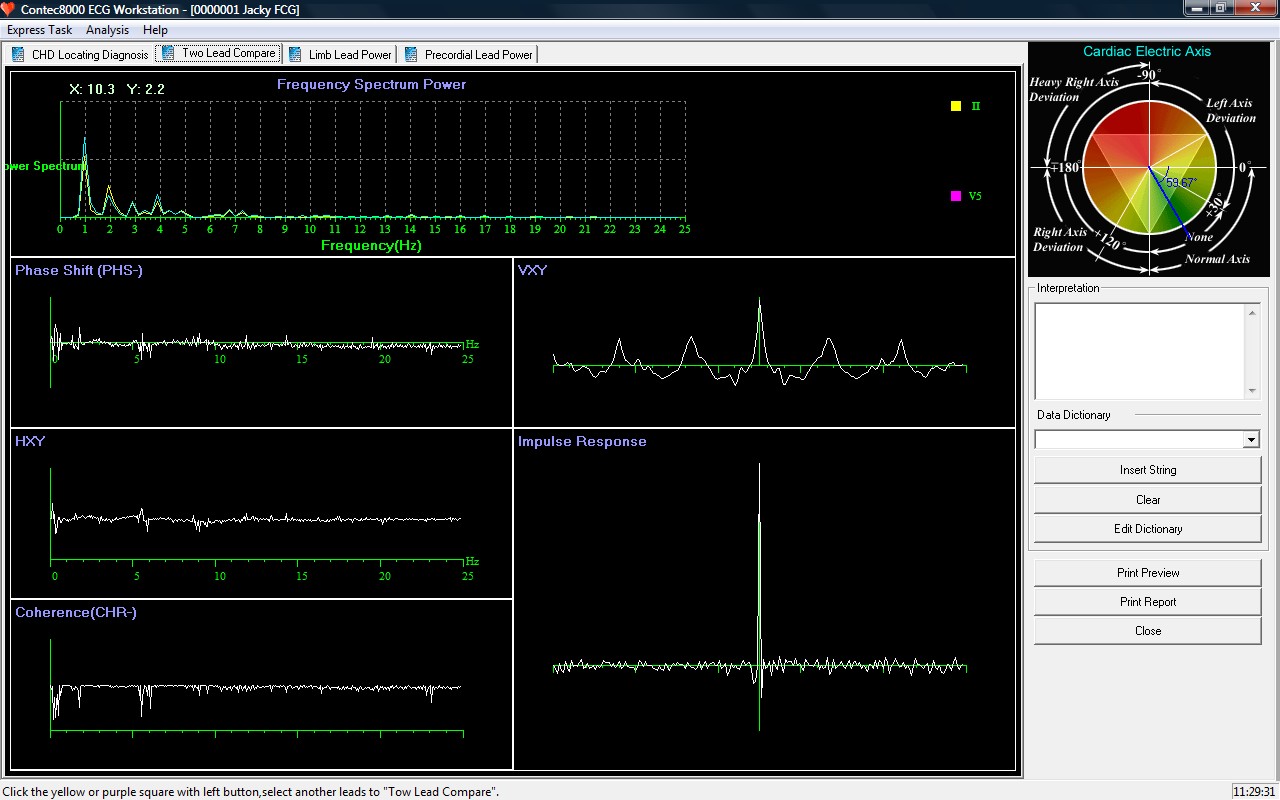Select the yellow lead II square

[x=956, y=106]
